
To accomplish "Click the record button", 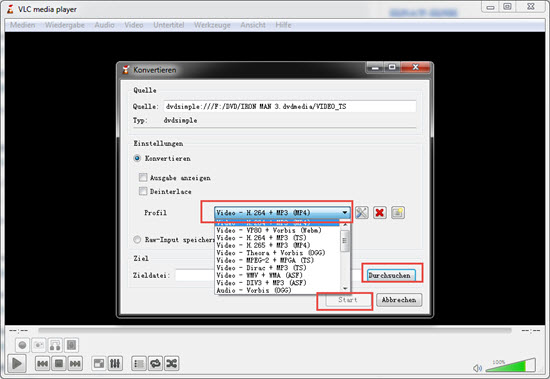I will (22, 345).
